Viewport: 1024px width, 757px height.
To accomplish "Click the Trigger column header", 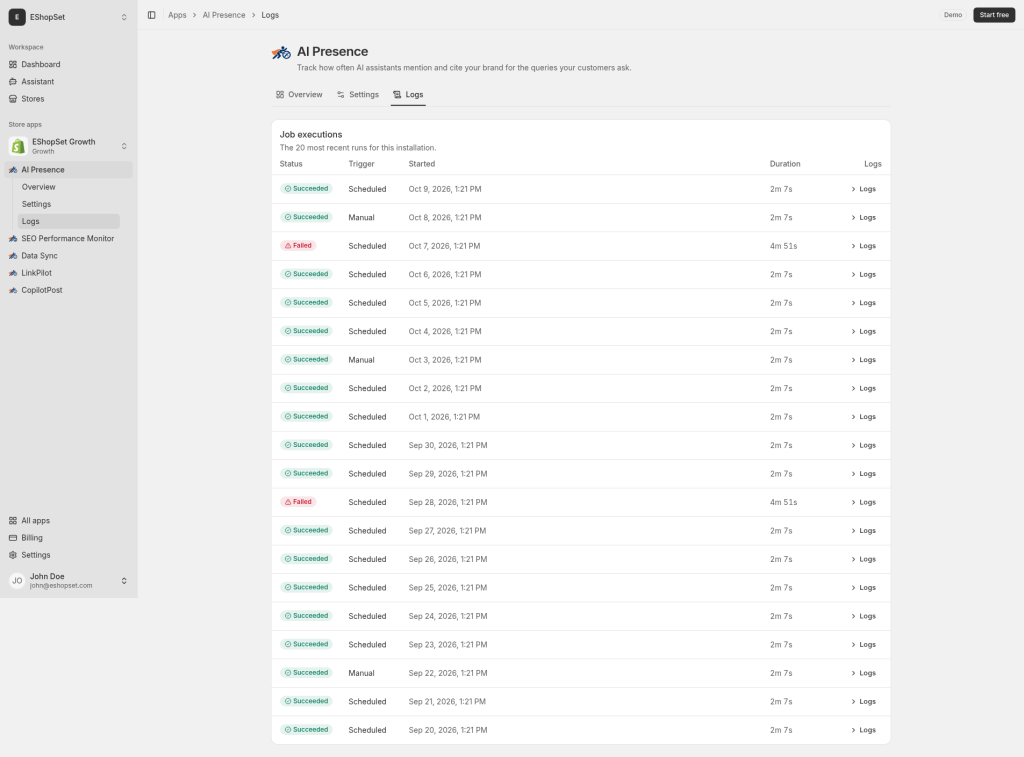I will pyautogui.click(x=361, y=164).
